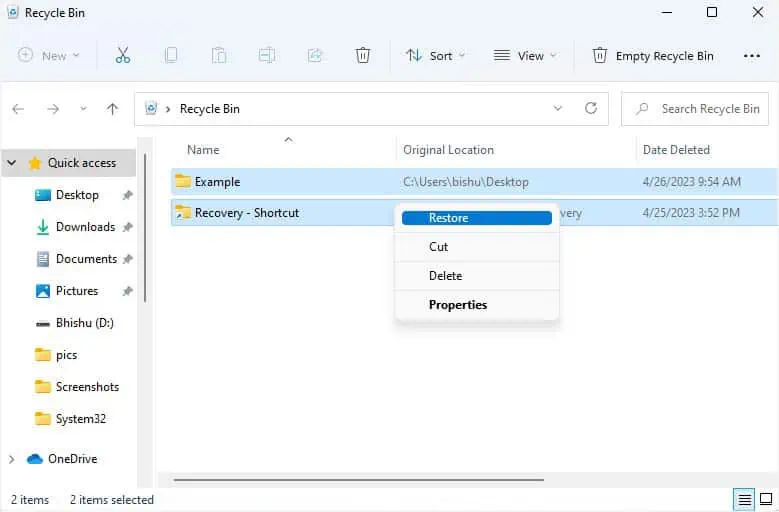This screenshot has height=512, width=779.
Task: Refresh the Recycle Bin view
Action: (591, 108)
